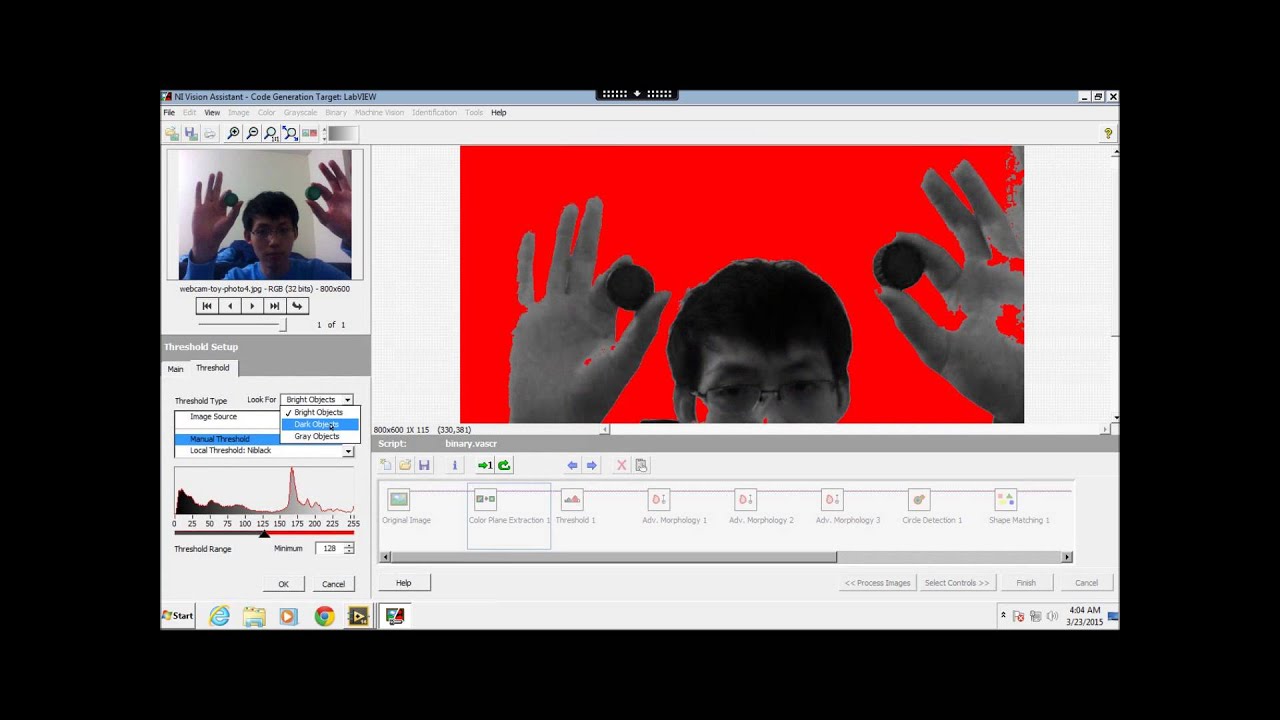Click the curved arrow select image button
The image size is (1280, 720).
tap(297, 306)
